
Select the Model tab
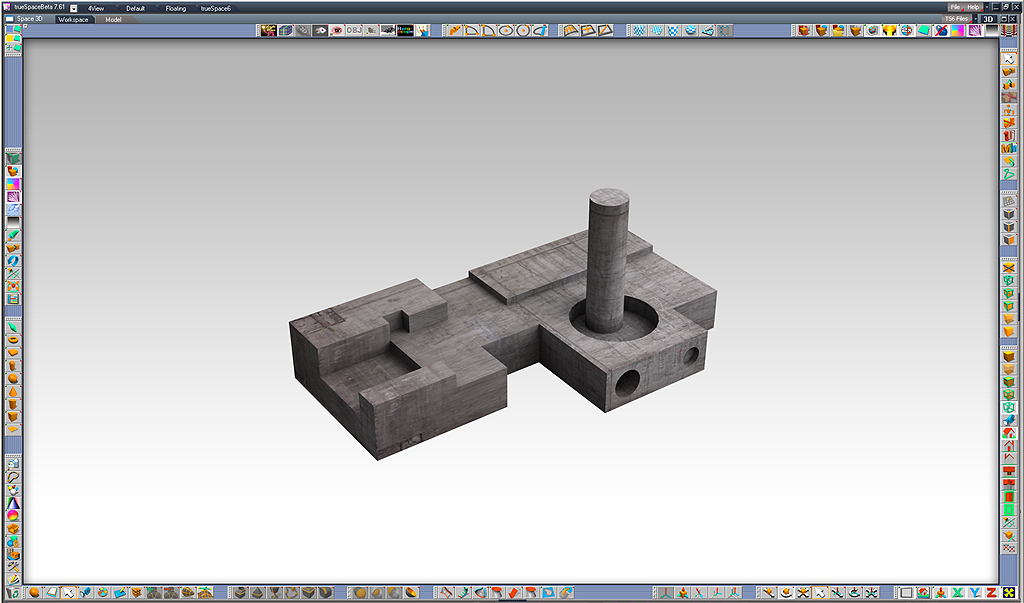coord(114,20)
